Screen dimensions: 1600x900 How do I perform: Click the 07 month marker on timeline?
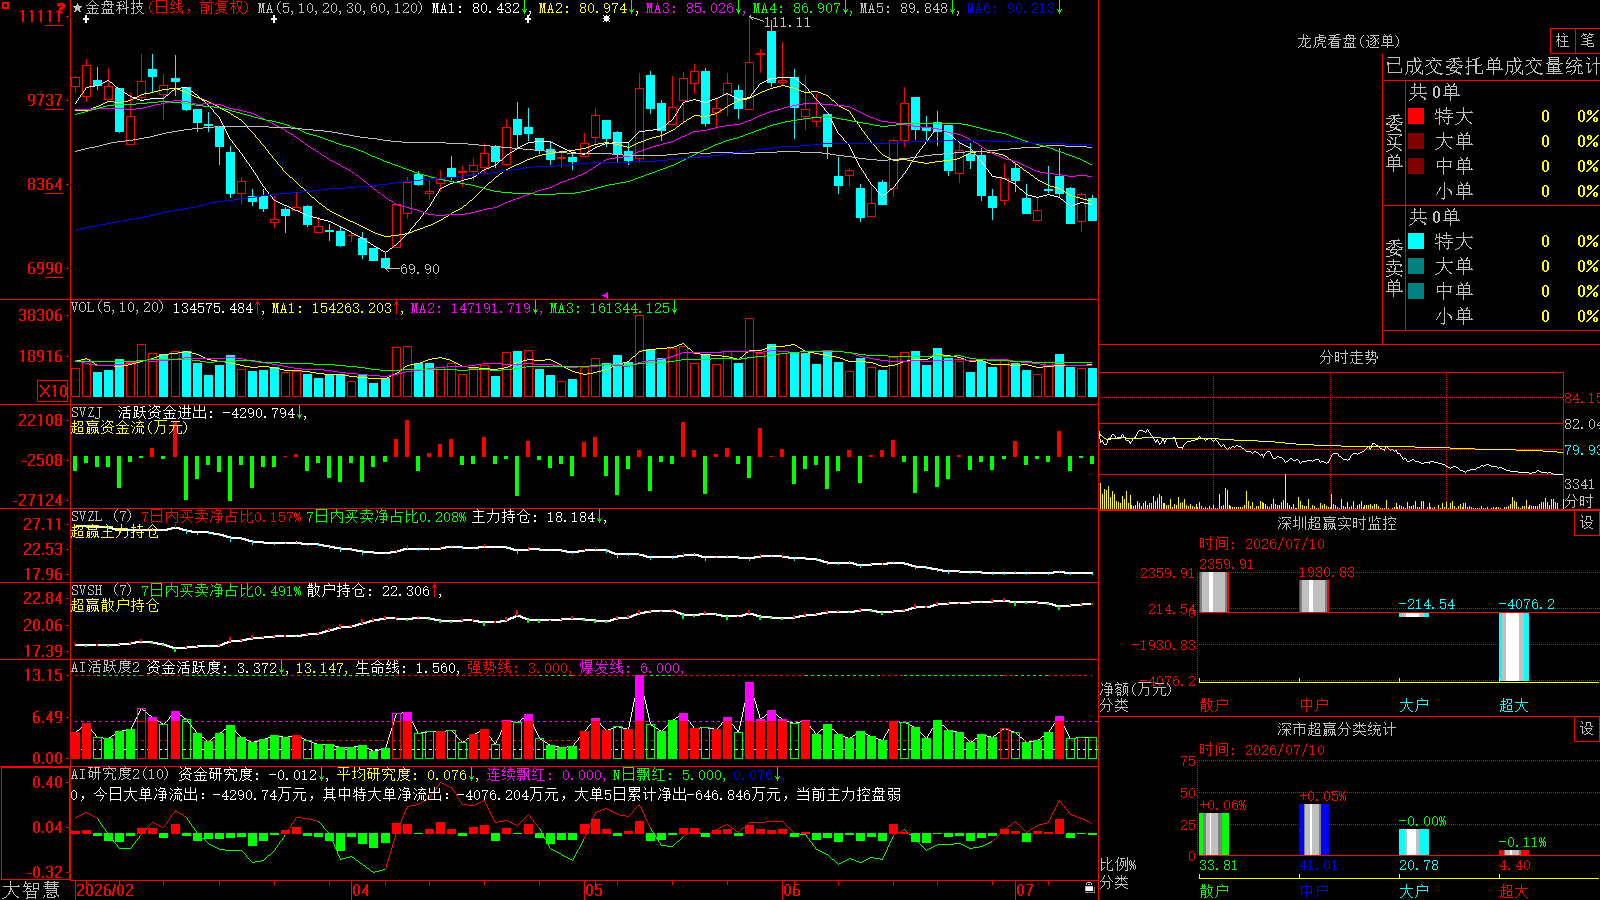[x=1025, y=890]
